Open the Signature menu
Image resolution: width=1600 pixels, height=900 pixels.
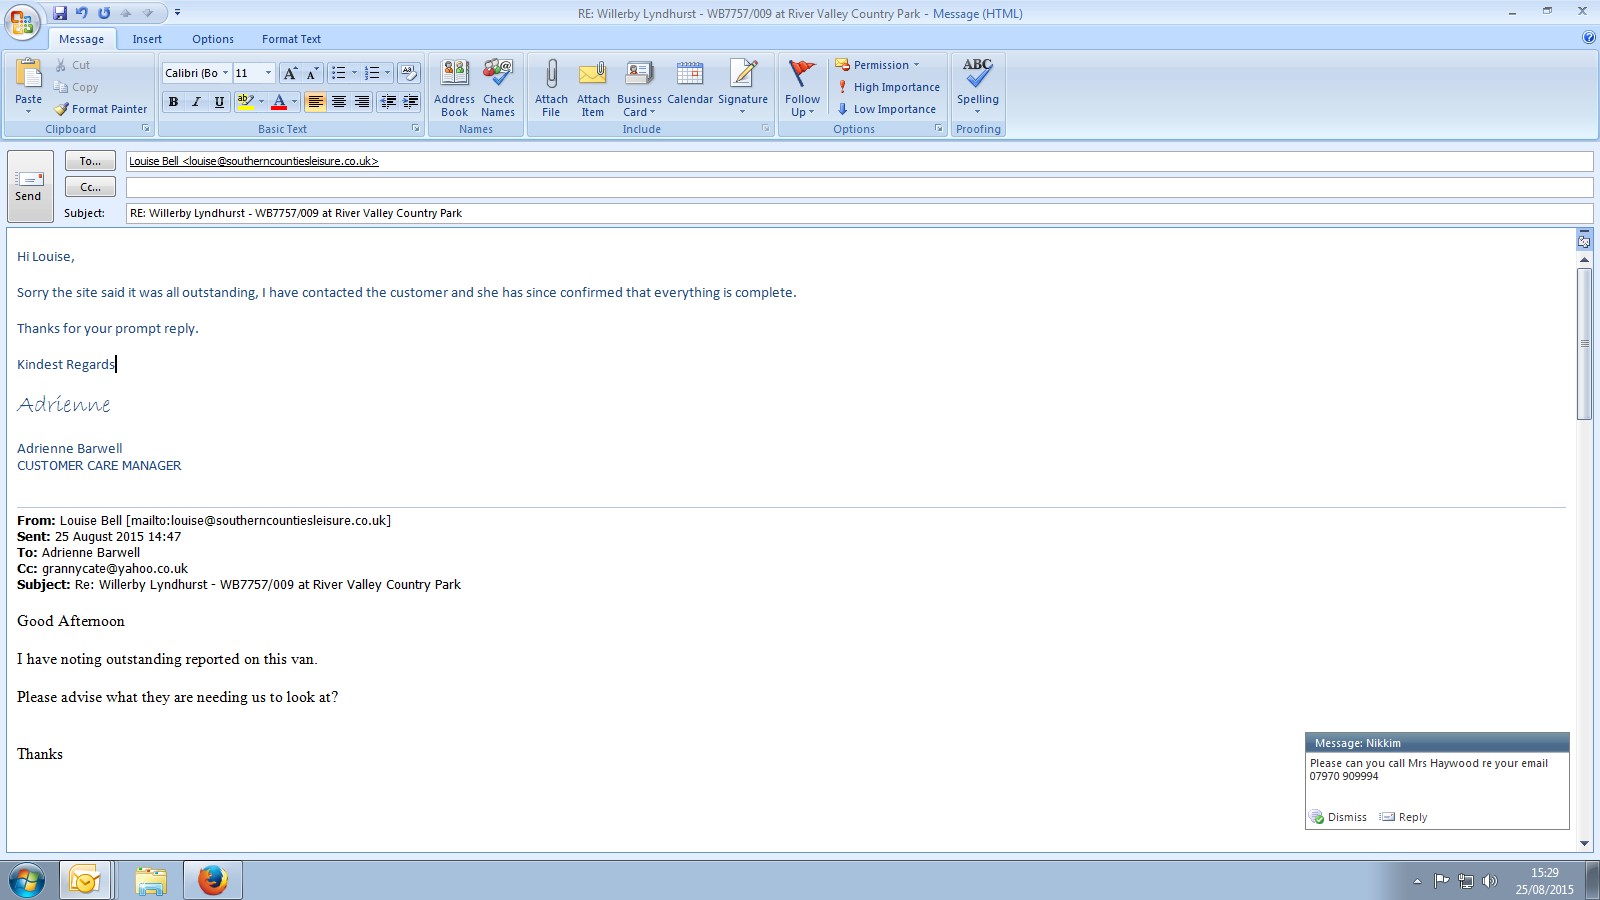743,88
